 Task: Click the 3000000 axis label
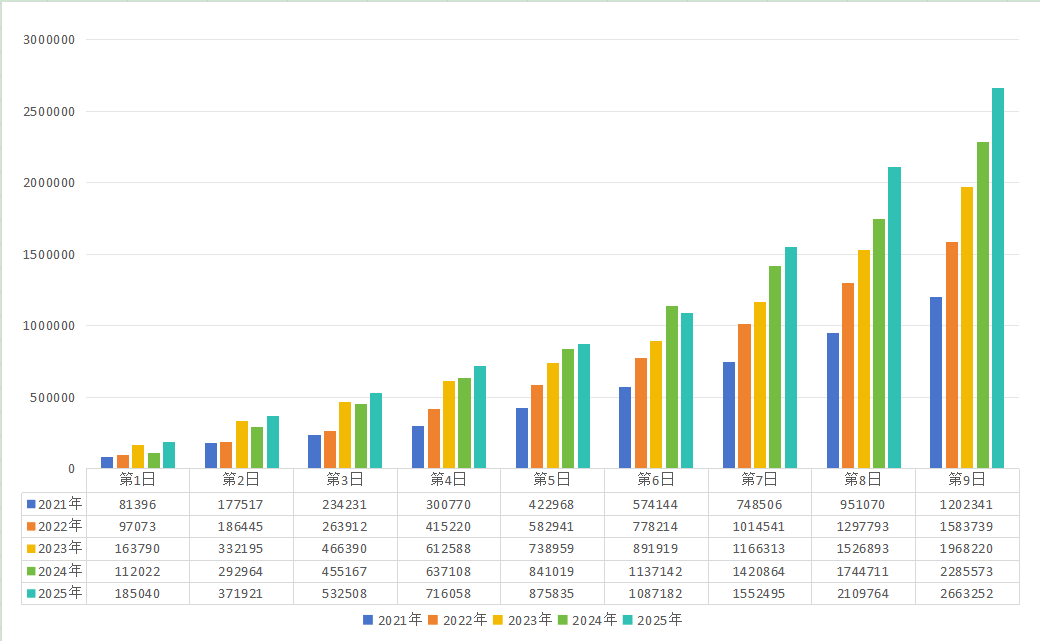coord(49,40)
